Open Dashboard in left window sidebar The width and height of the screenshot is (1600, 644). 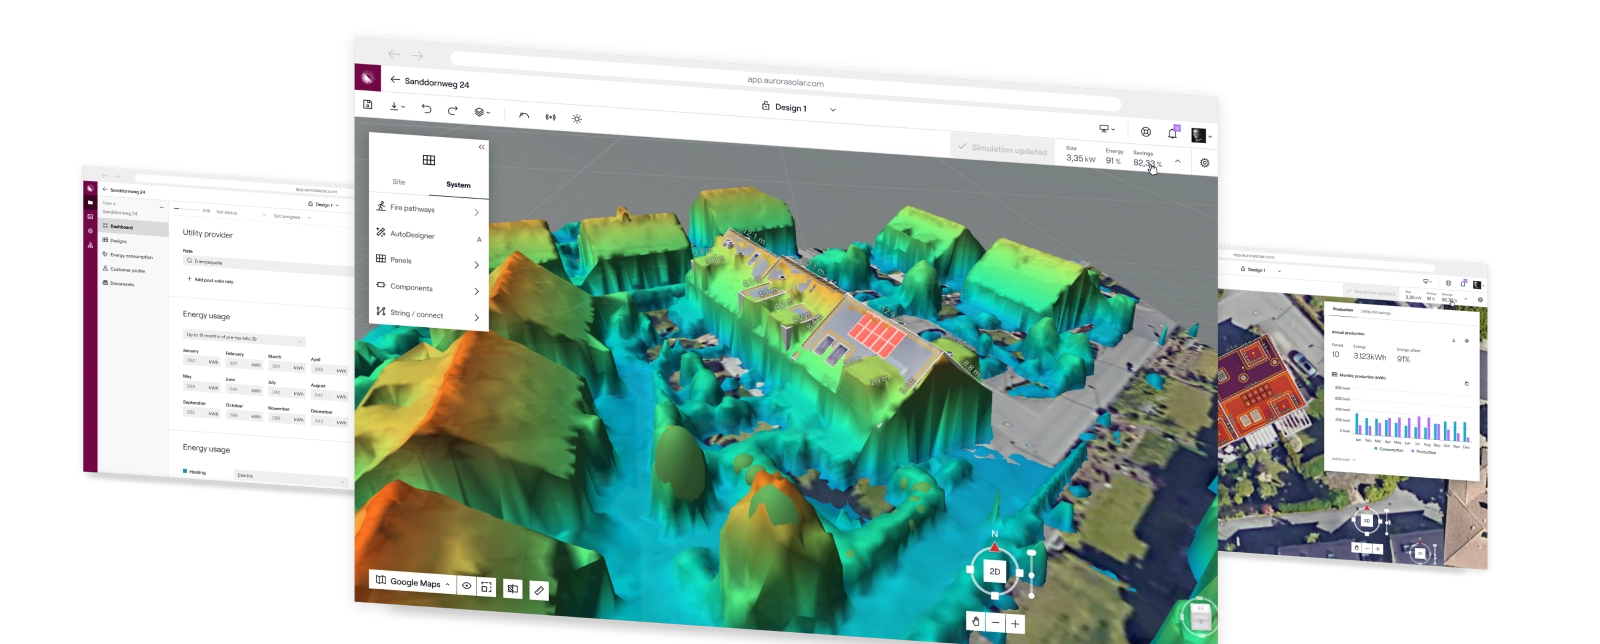133,227
